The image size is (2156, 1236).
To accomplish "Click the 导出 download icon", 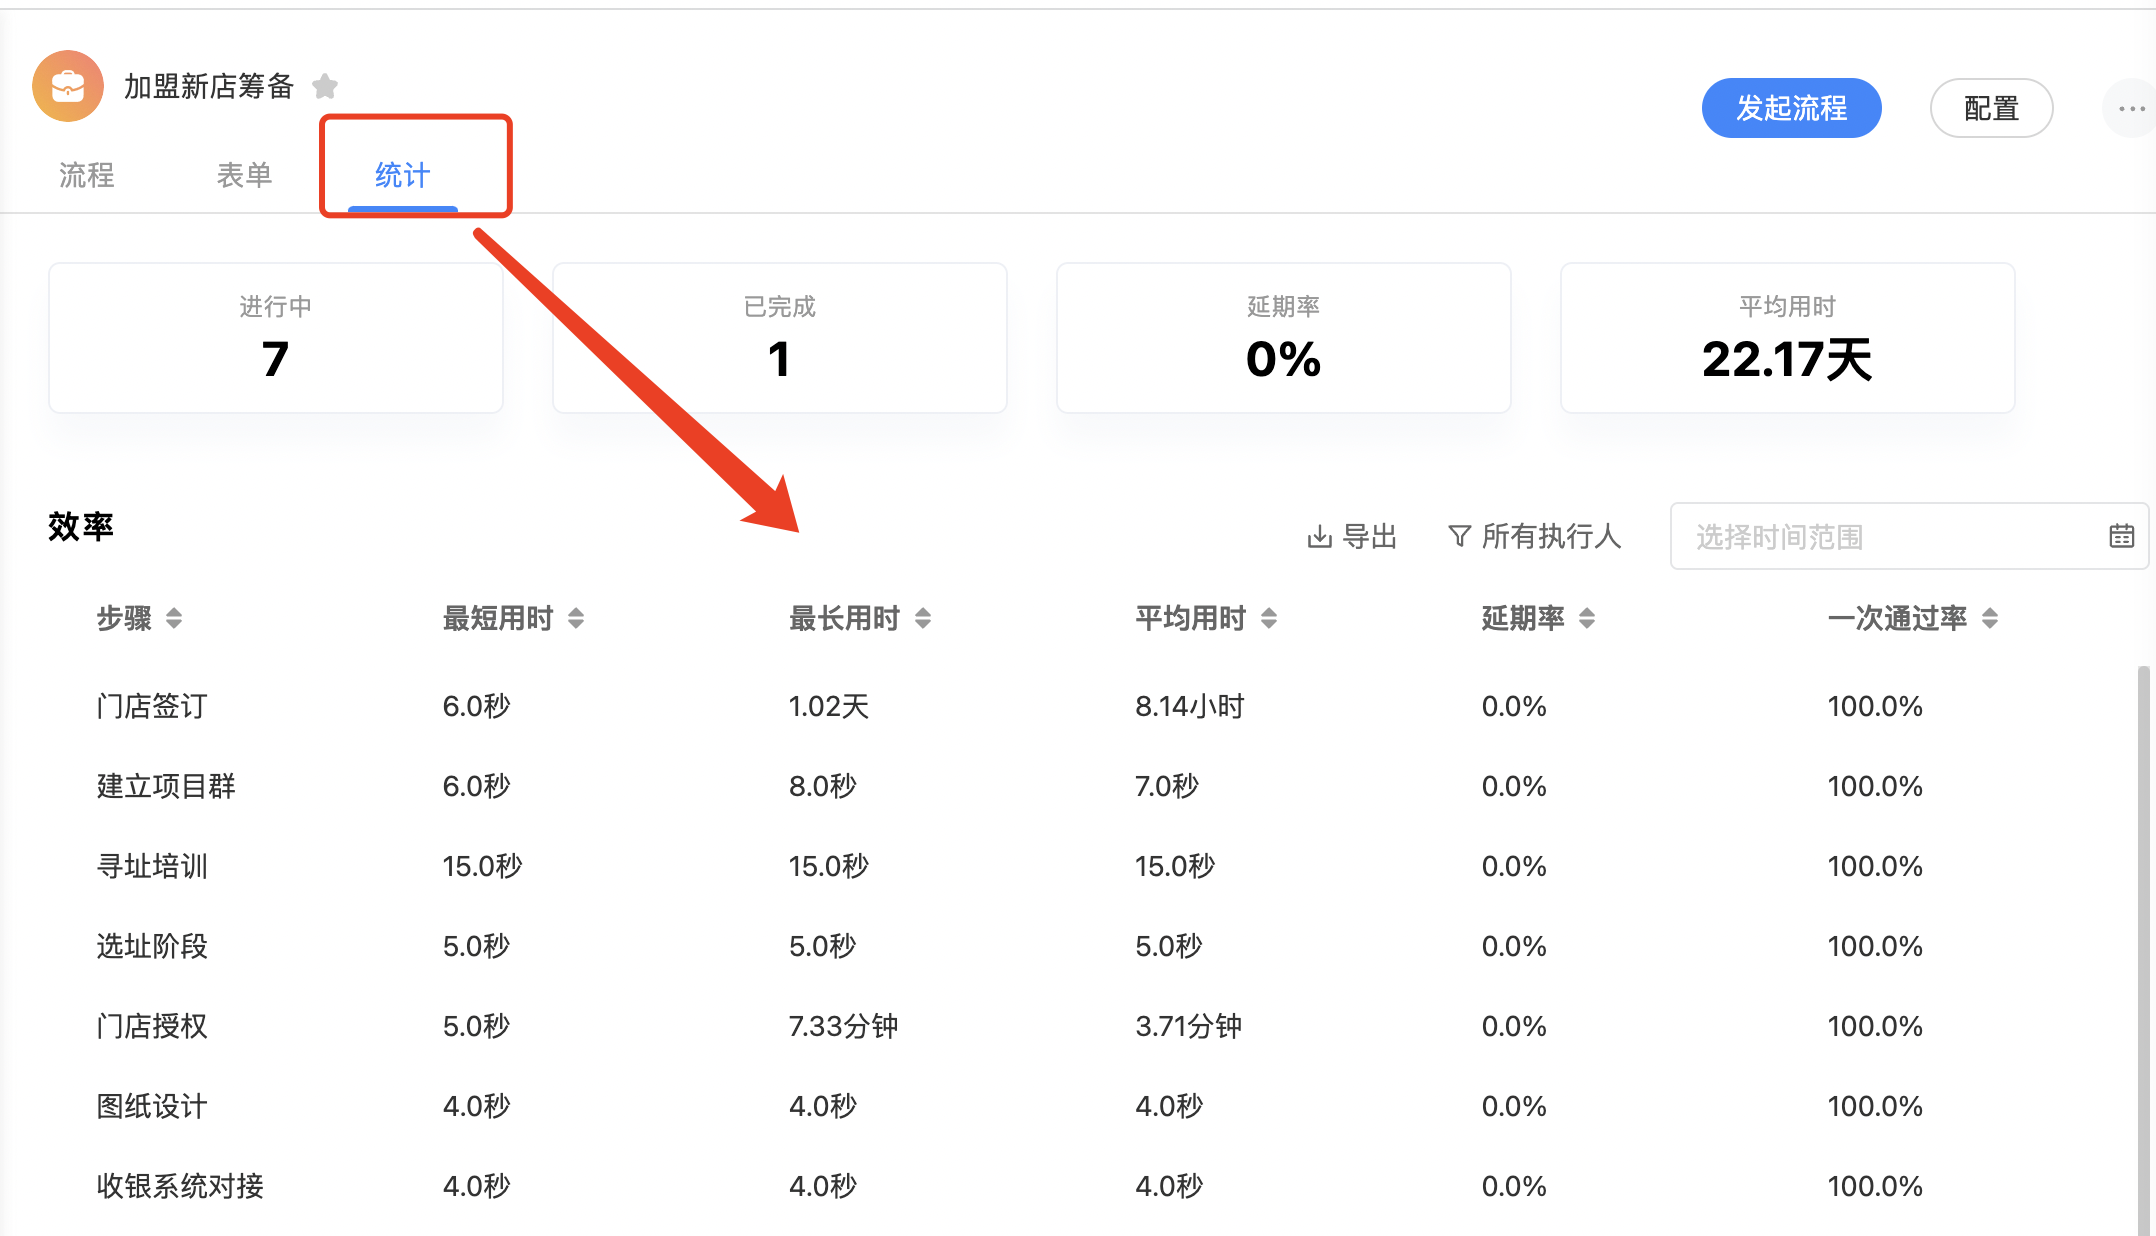I will pos(1319,537).
